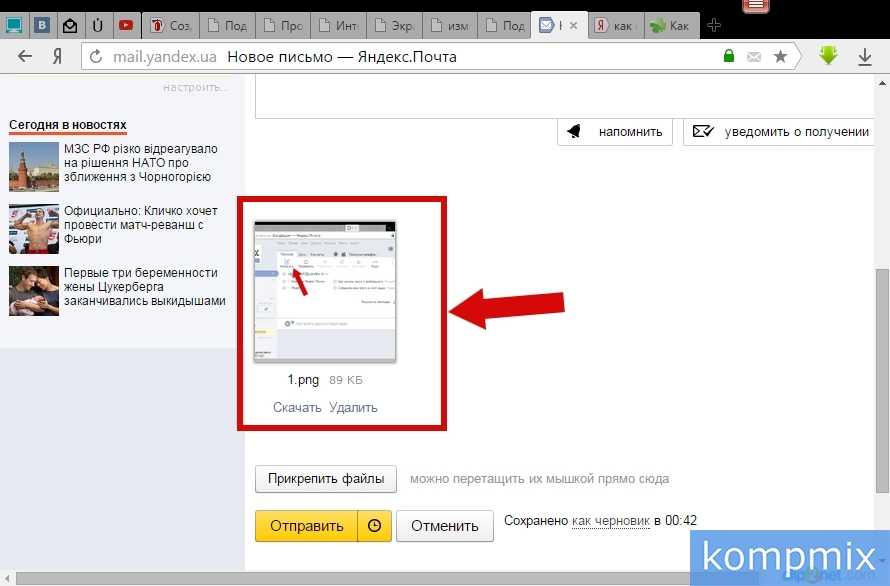Click the bell icon on 'напомнить'

(574, 132)
